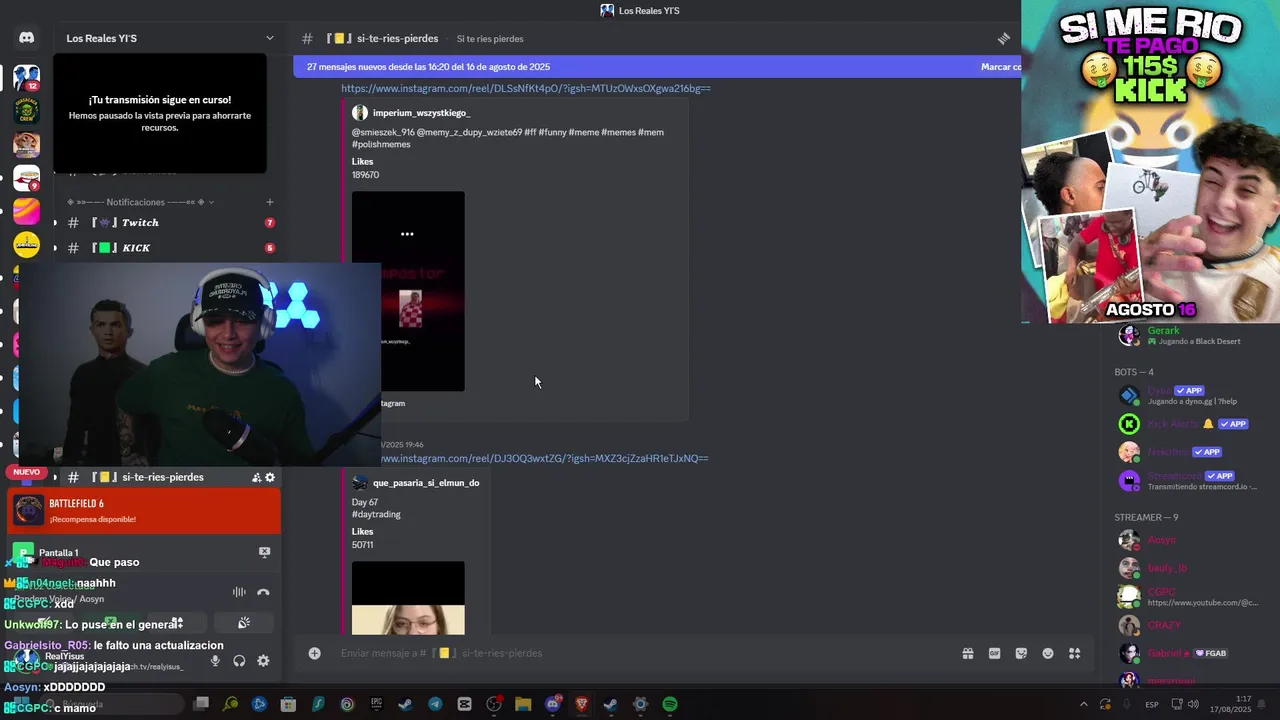Open the emoji picker
This screenshot has height=720, width=1280.
pyautogui.click(x=1048, y=653)
